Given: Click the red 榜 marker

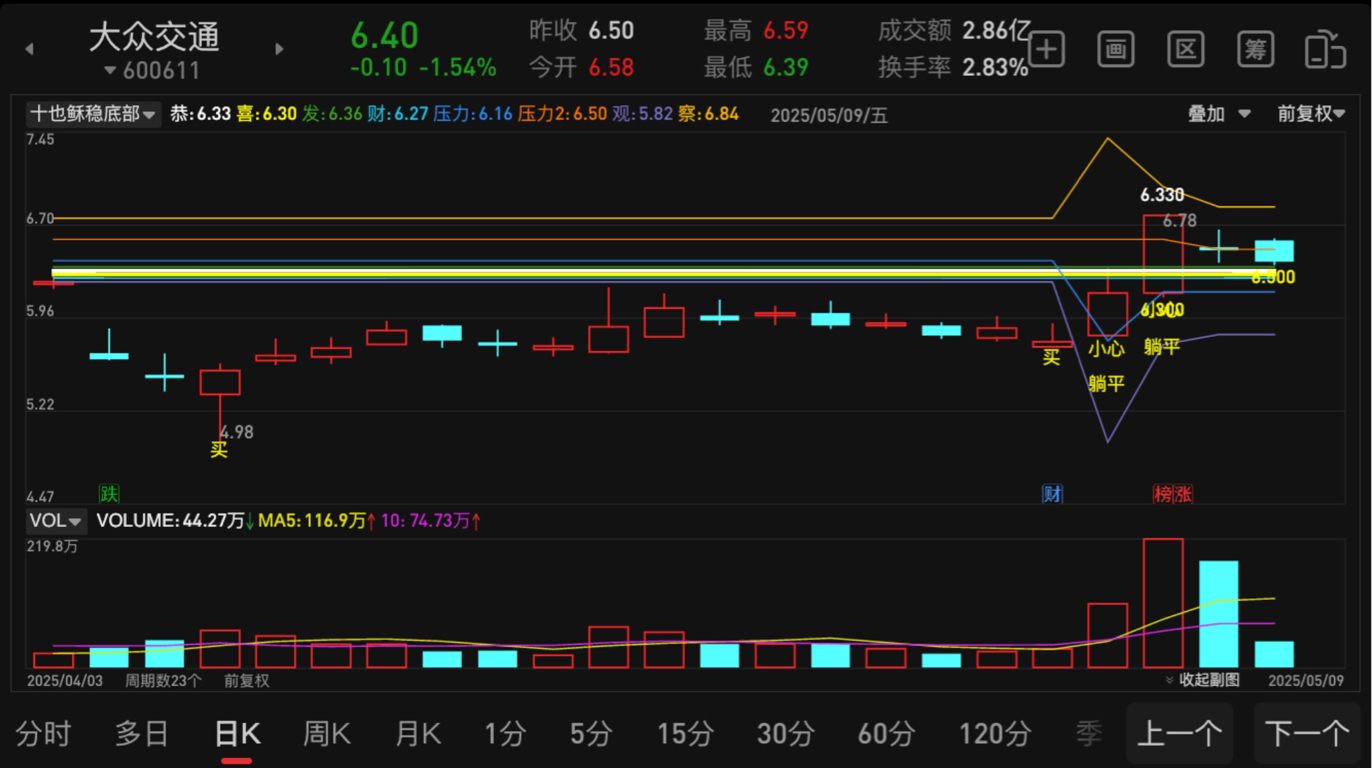Looking at the screenshot, I should (x=1163, y=493).
